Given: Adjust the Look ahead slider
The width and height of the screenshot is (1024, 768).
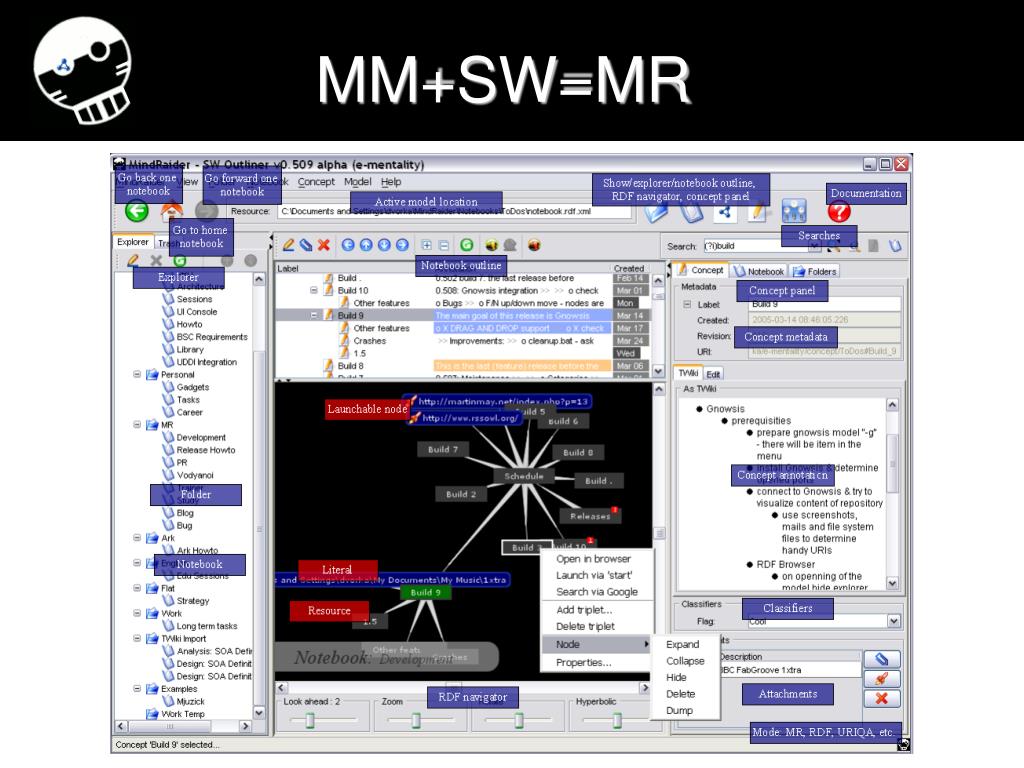Looking at the screenshot, I should click(x=310, y=720).
